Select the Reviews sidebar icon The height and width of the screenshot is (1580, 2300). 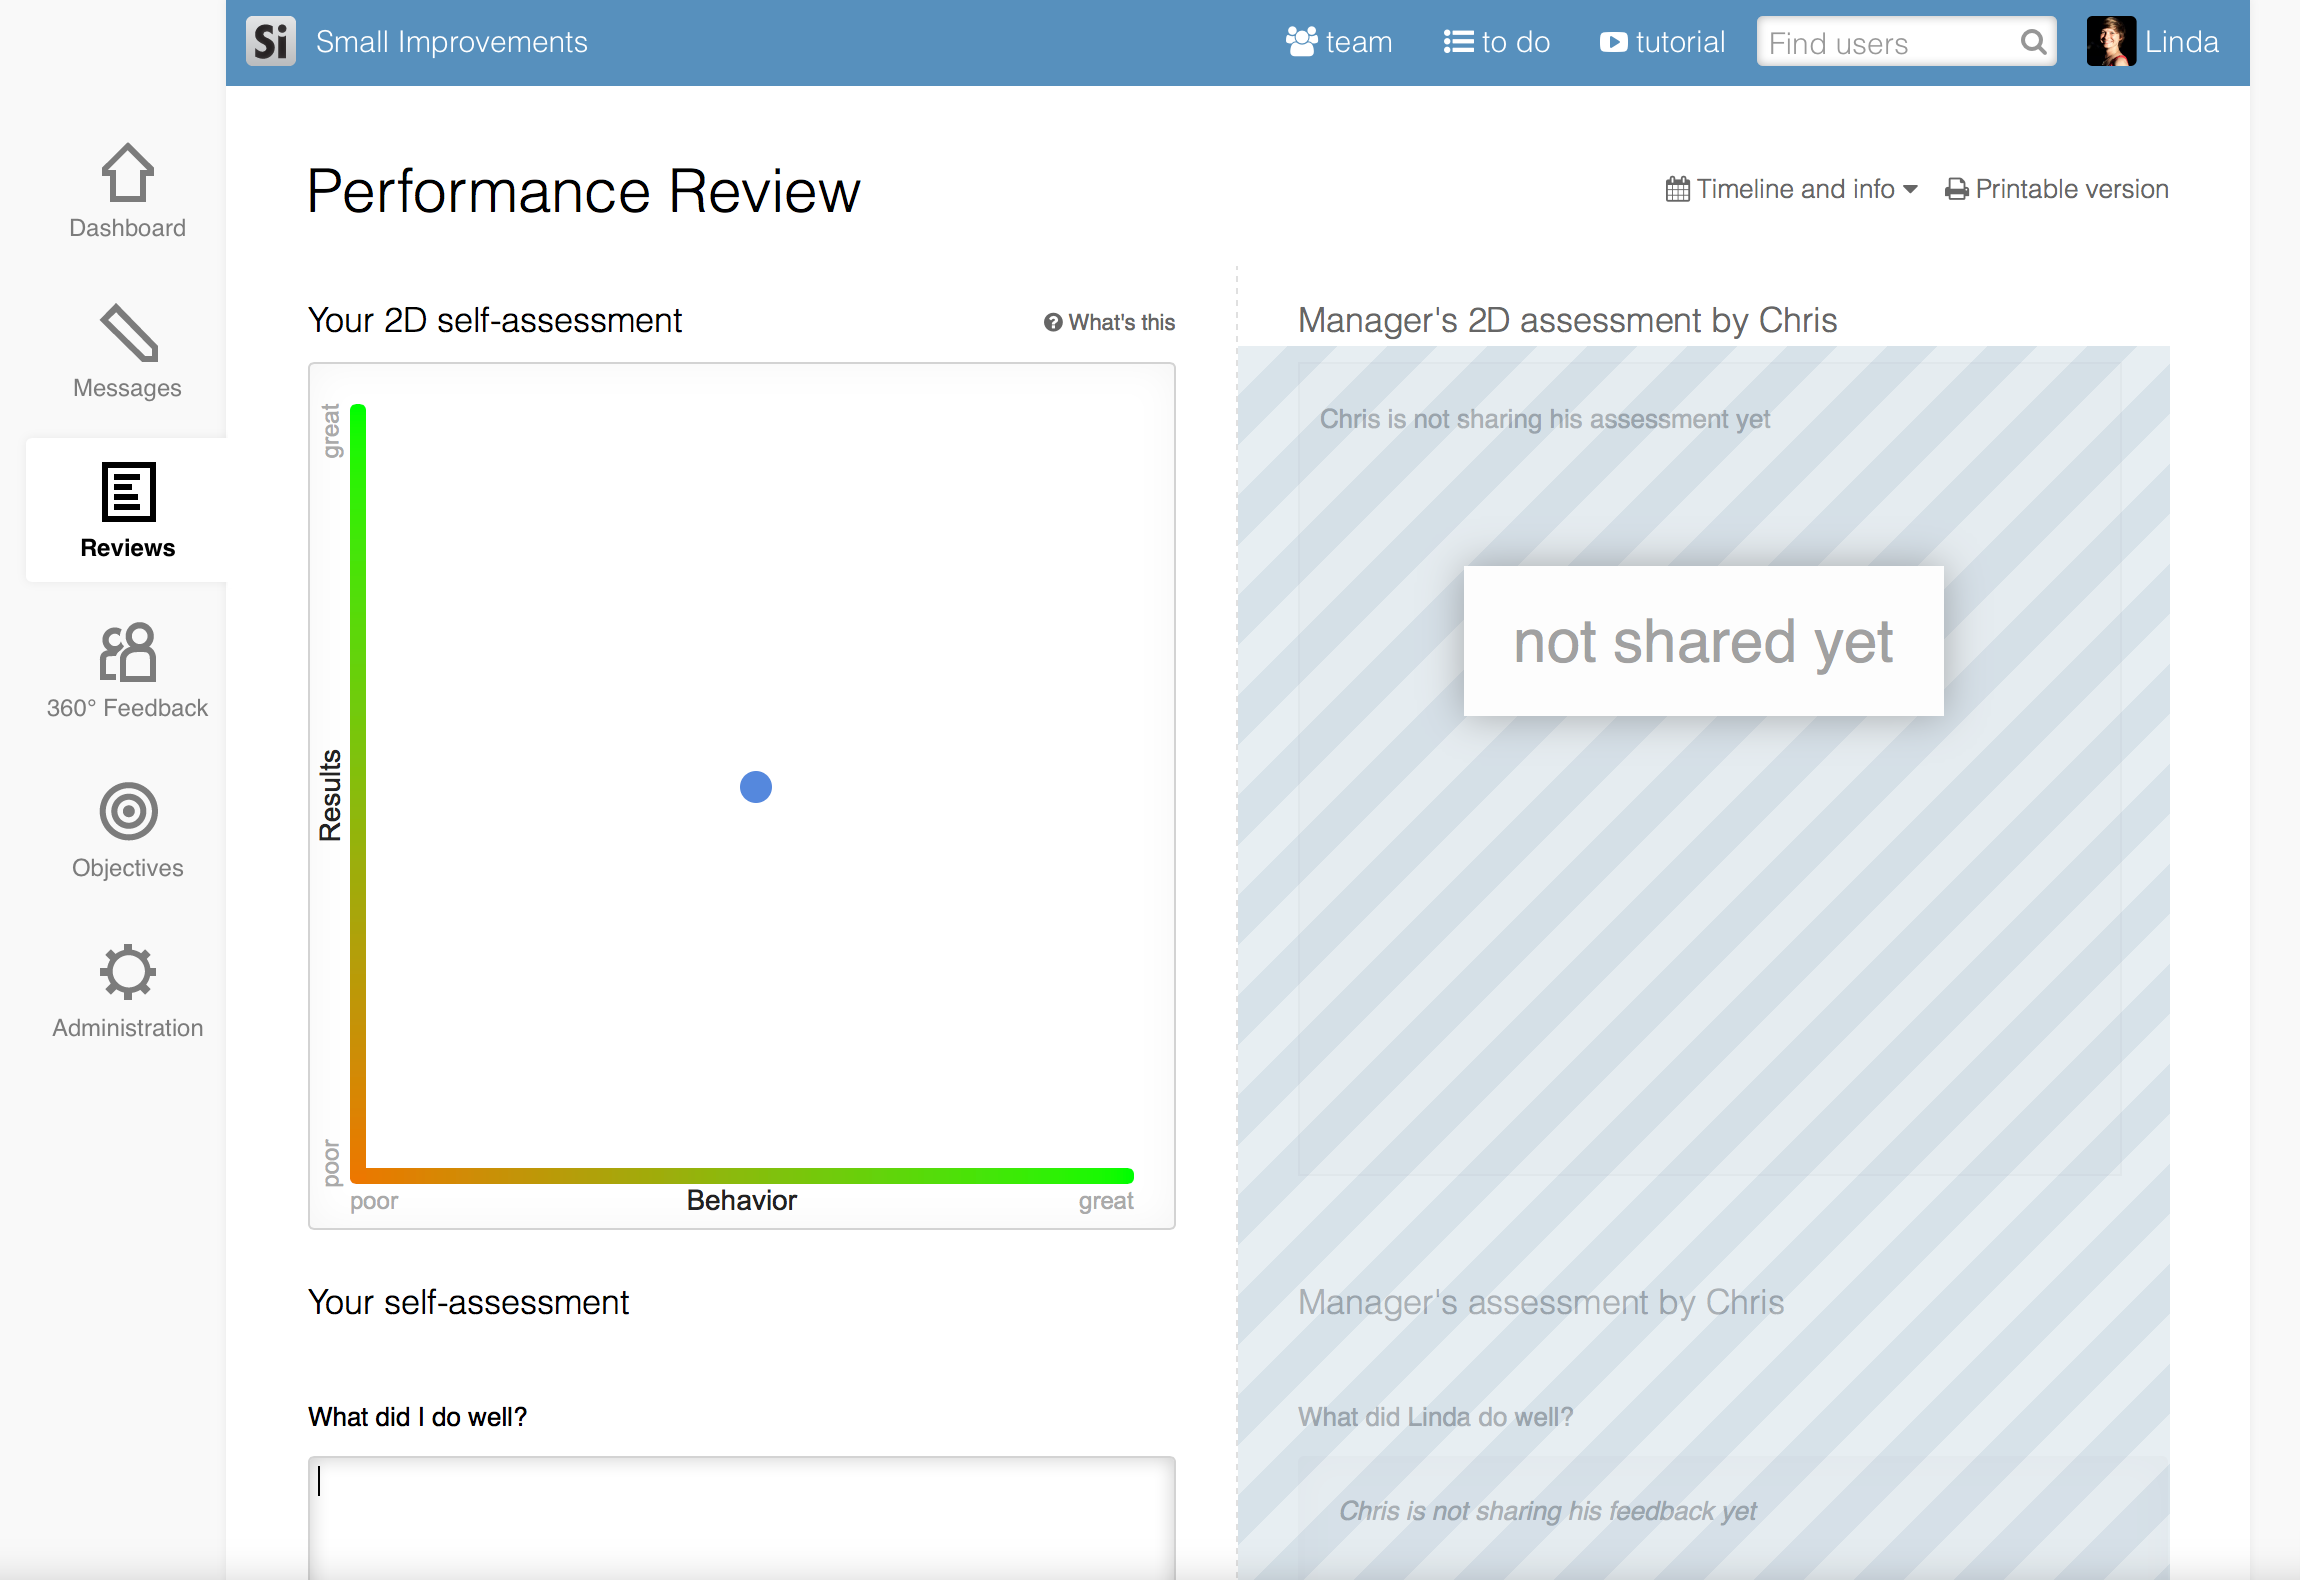(x=128, y=492)
